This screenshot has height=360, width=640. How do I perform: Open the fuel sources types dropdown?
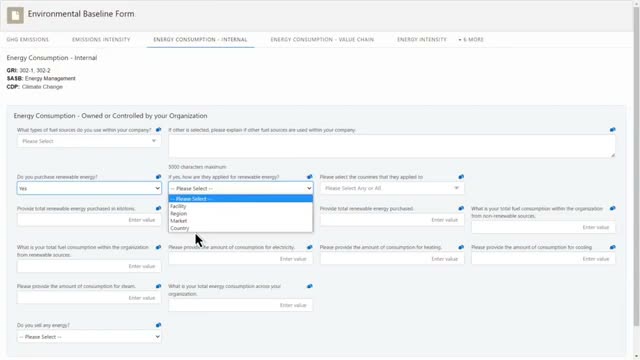coord(89,141)
